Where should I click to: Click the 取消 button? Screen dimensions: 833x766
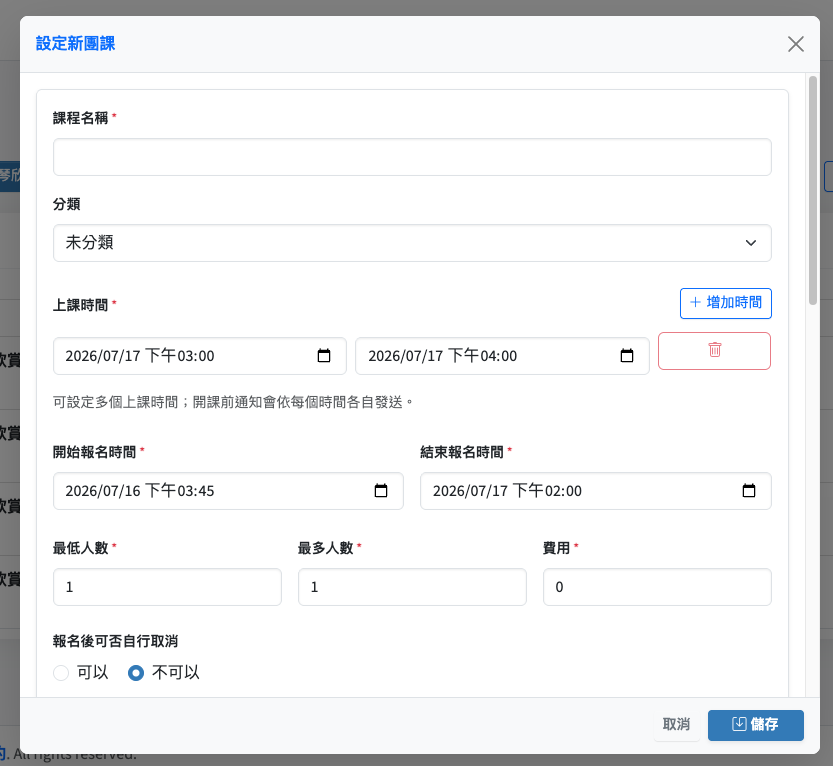pos(676,725)
